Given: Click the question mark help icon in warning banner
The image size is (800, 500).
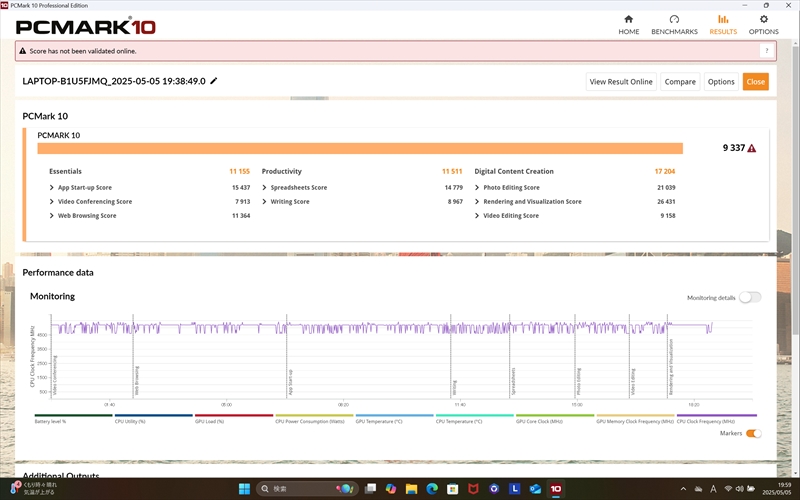Looking at the screenshot, I should coord(766,51).
